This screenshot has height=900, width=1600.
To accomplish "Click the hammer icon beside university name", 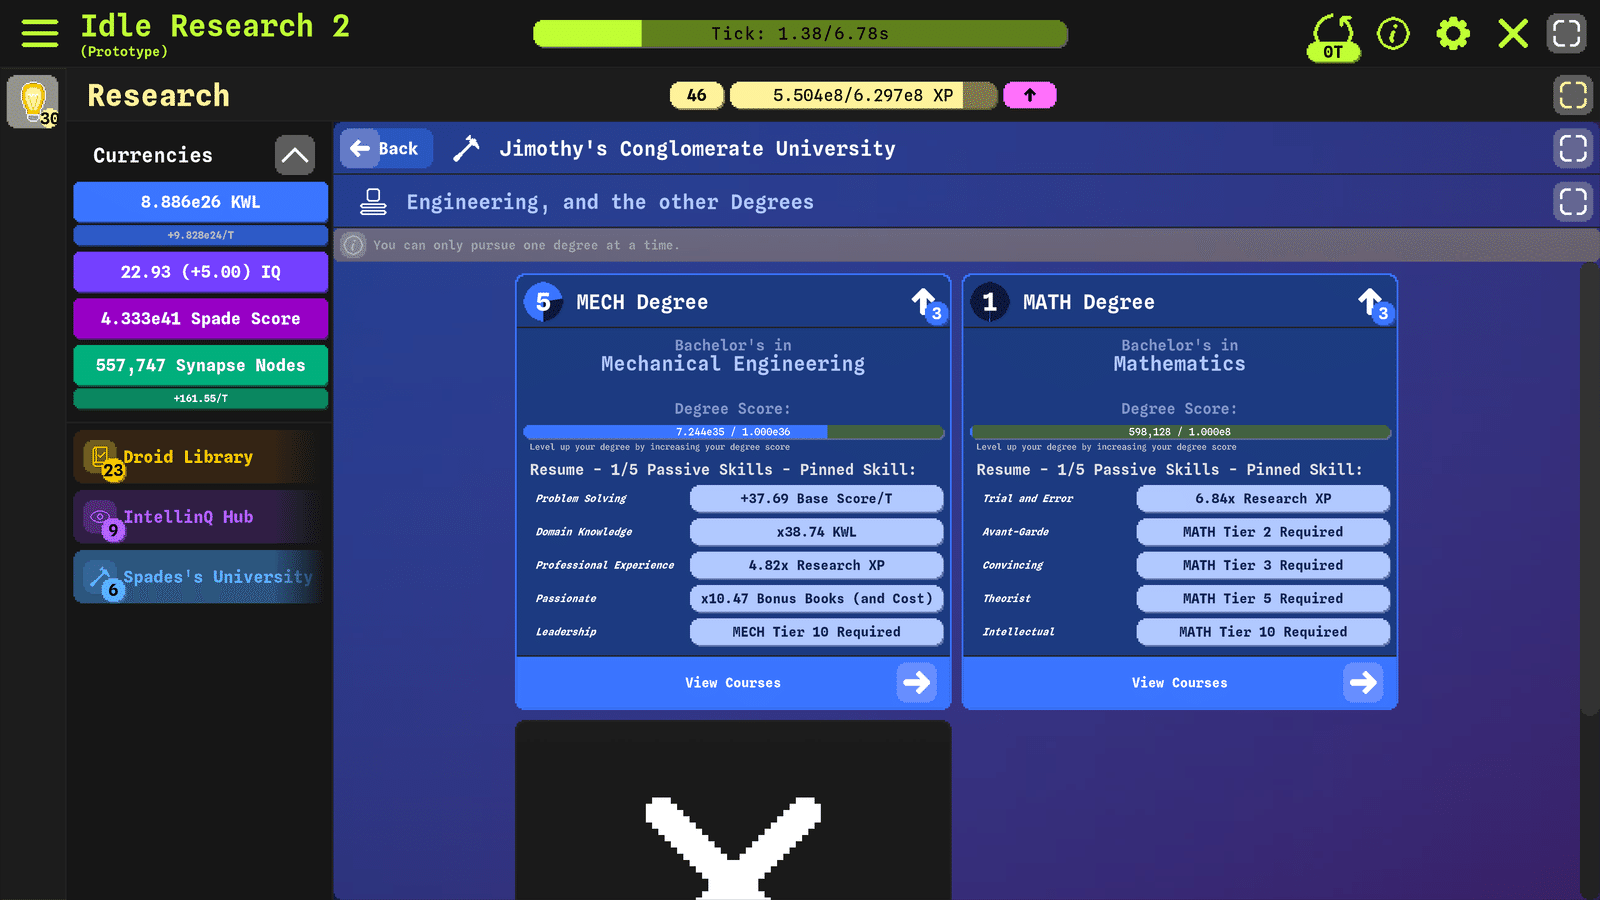I will [466, 149].
